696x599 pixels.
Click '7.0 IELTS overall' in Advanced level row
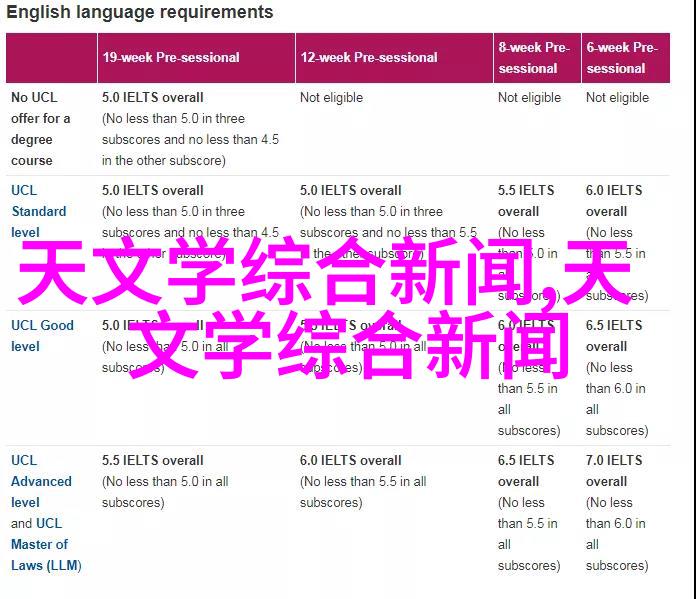coord(614,471)
